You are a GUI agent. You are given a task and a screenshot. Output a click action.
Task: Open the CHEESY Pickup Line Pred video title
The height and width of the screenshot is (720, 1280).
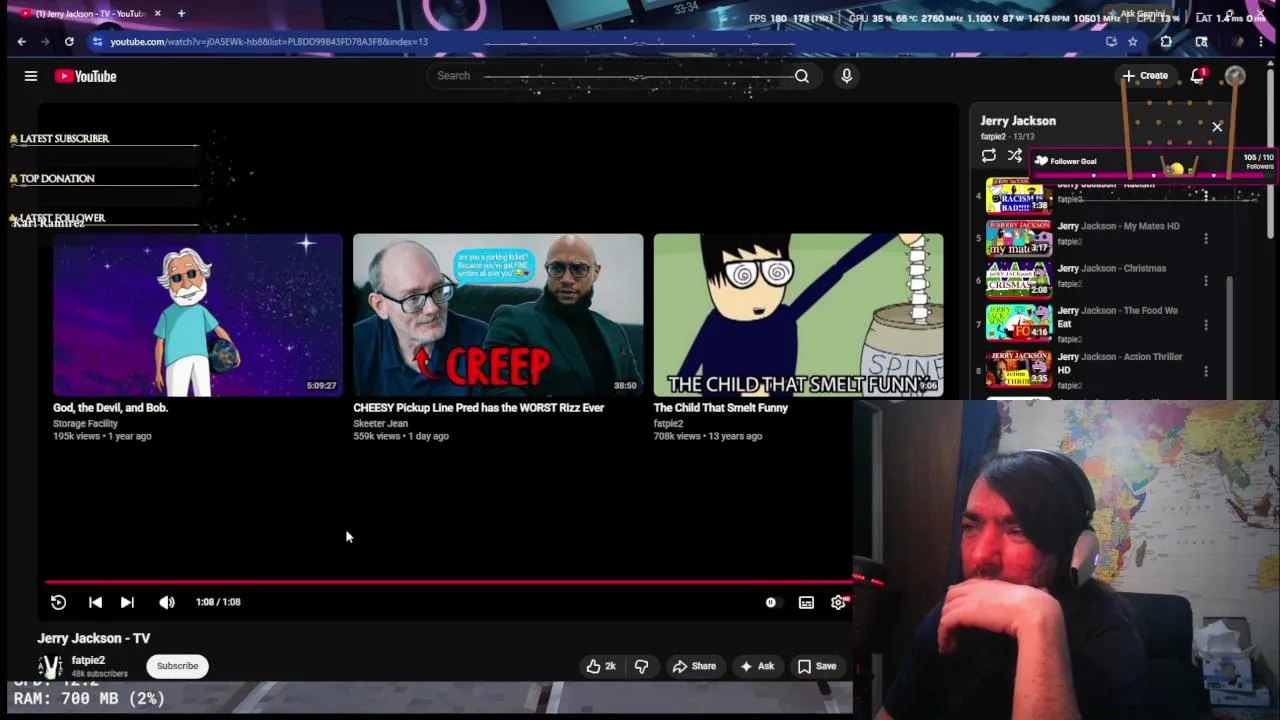coord(478,408)
